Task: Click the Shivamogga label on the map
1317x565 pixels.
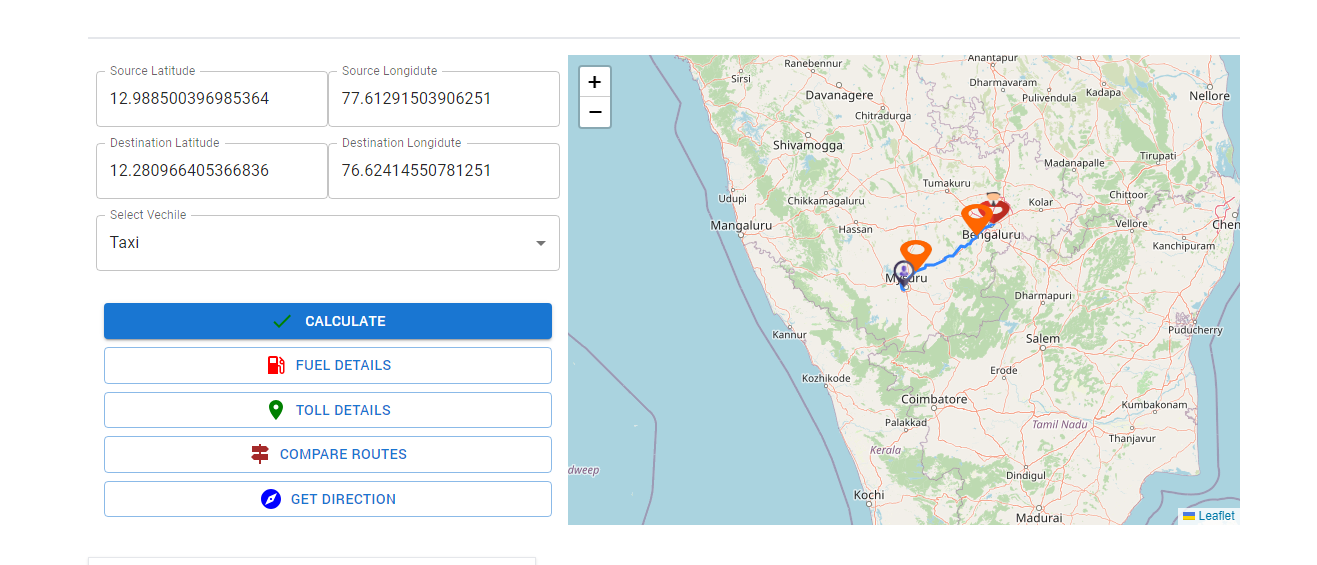Action: (808, 145)
